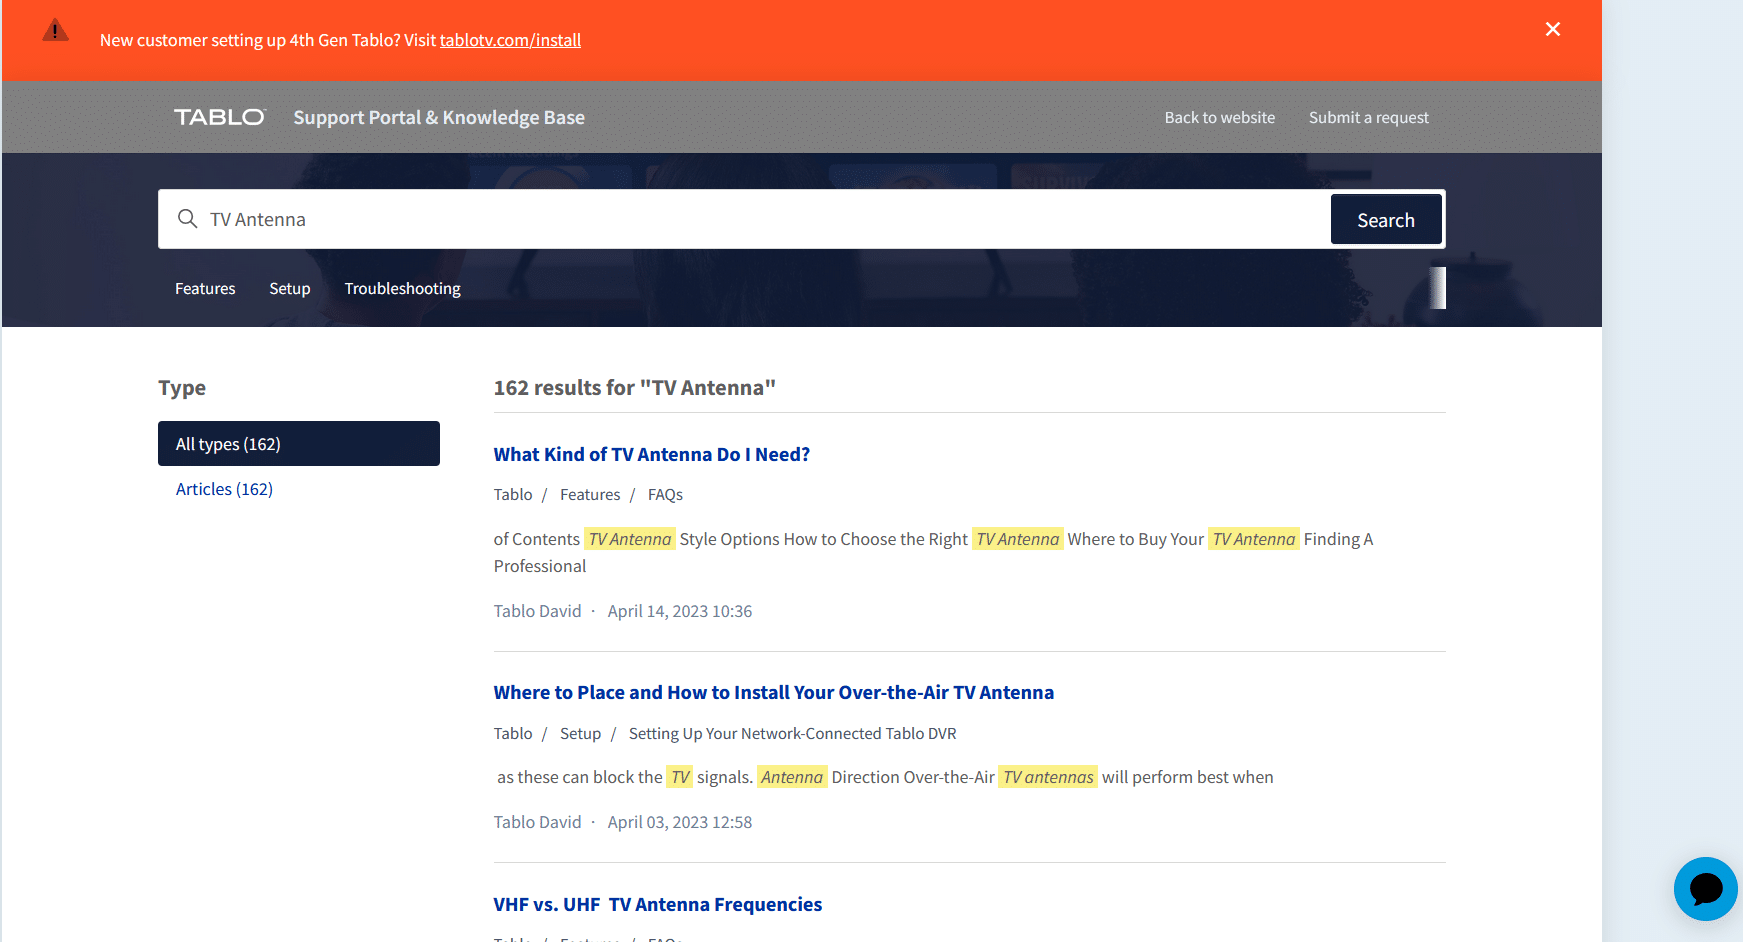Screen dimensions: 1743x942
Task: Click the warning triangle alert icon
Action: pyautogui.click(x=56, y=31)
